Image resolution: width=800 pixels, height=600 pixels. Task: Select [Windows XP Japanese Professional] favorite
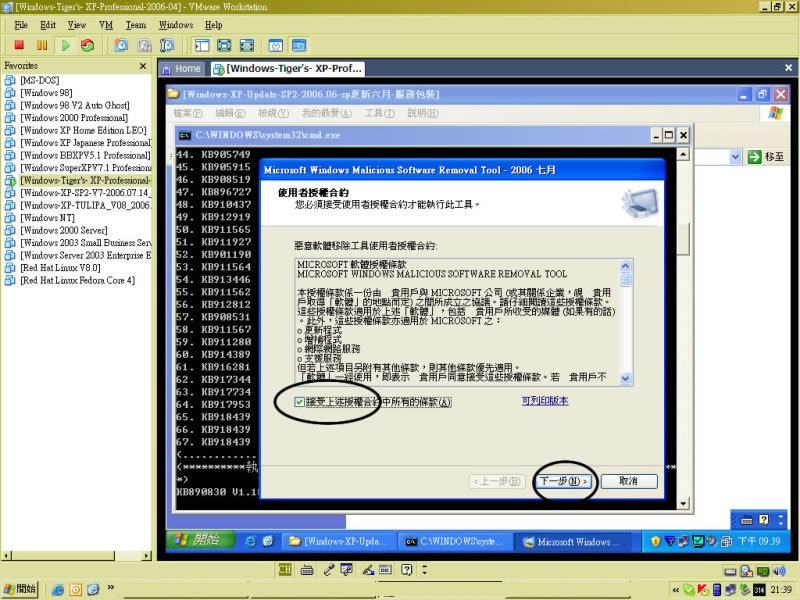coord(86,143)
